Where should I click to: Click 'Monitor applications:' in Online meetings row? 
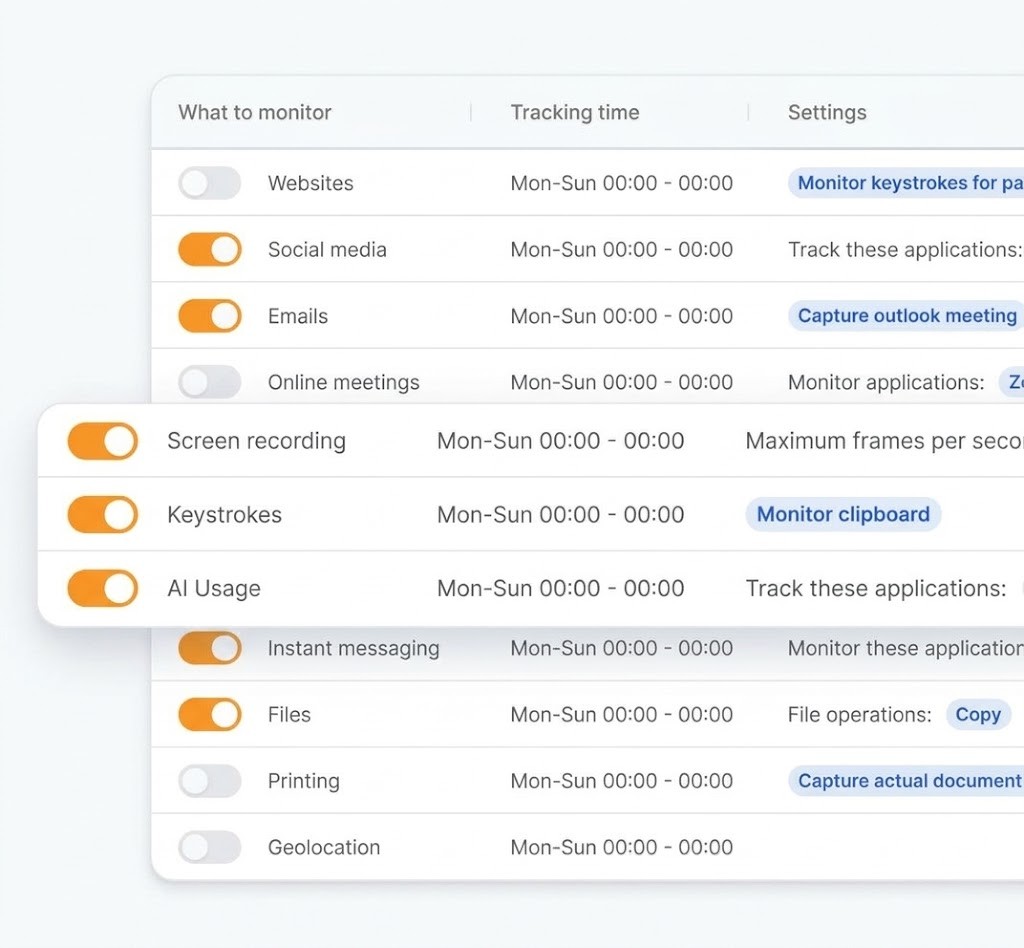[886, 383]
